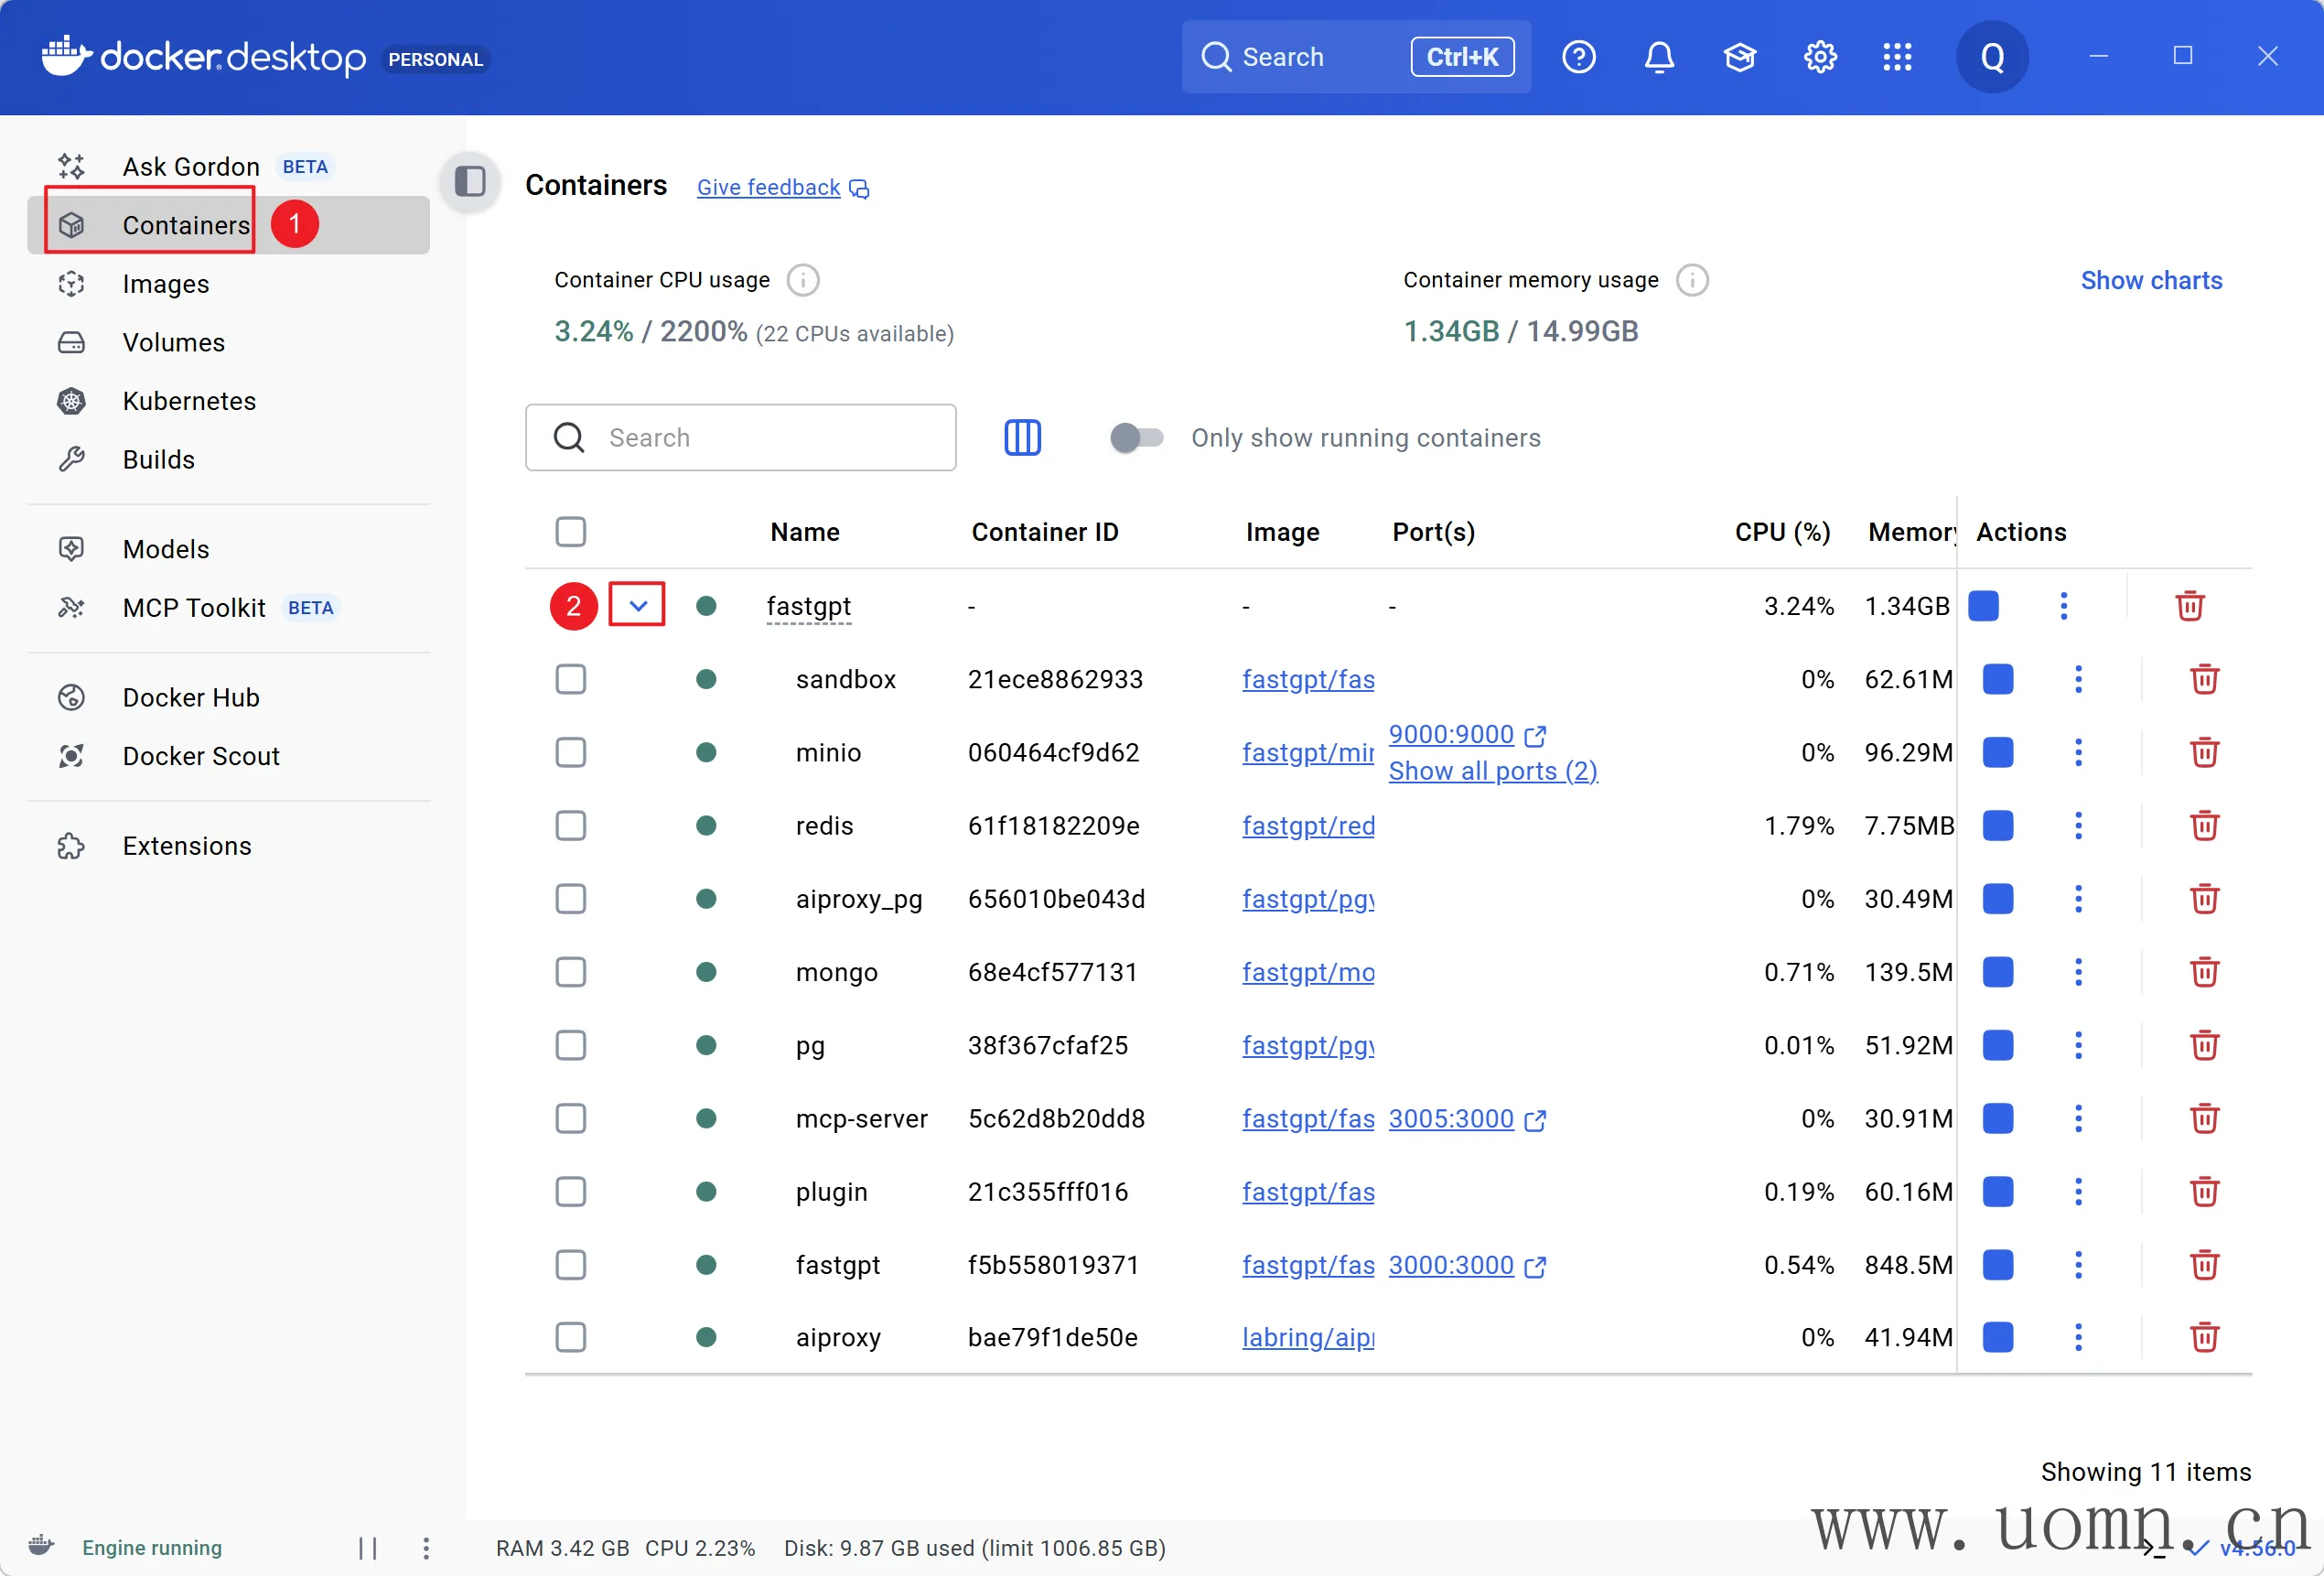Image resolution: width=2324 pixels, height=1576 pixels.
Task: Expand Show all ports (2) for minio
Action: tap(1492, 771)
